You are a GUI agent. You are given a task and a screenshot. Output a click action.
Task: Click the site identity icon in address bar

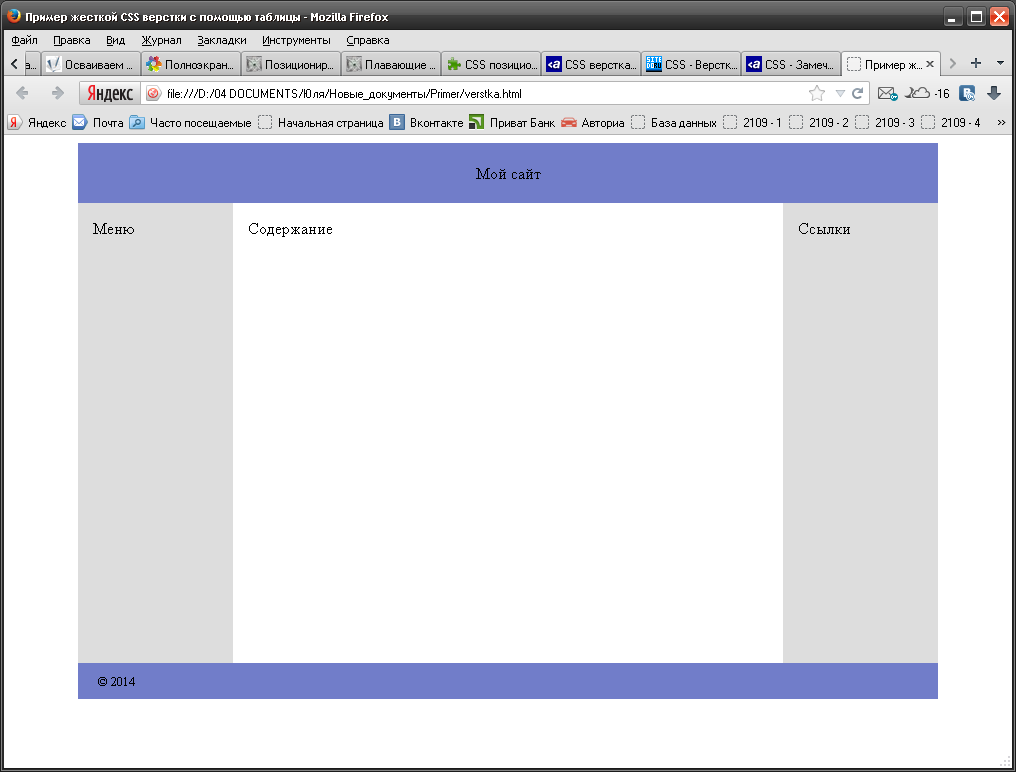point(153,93)
